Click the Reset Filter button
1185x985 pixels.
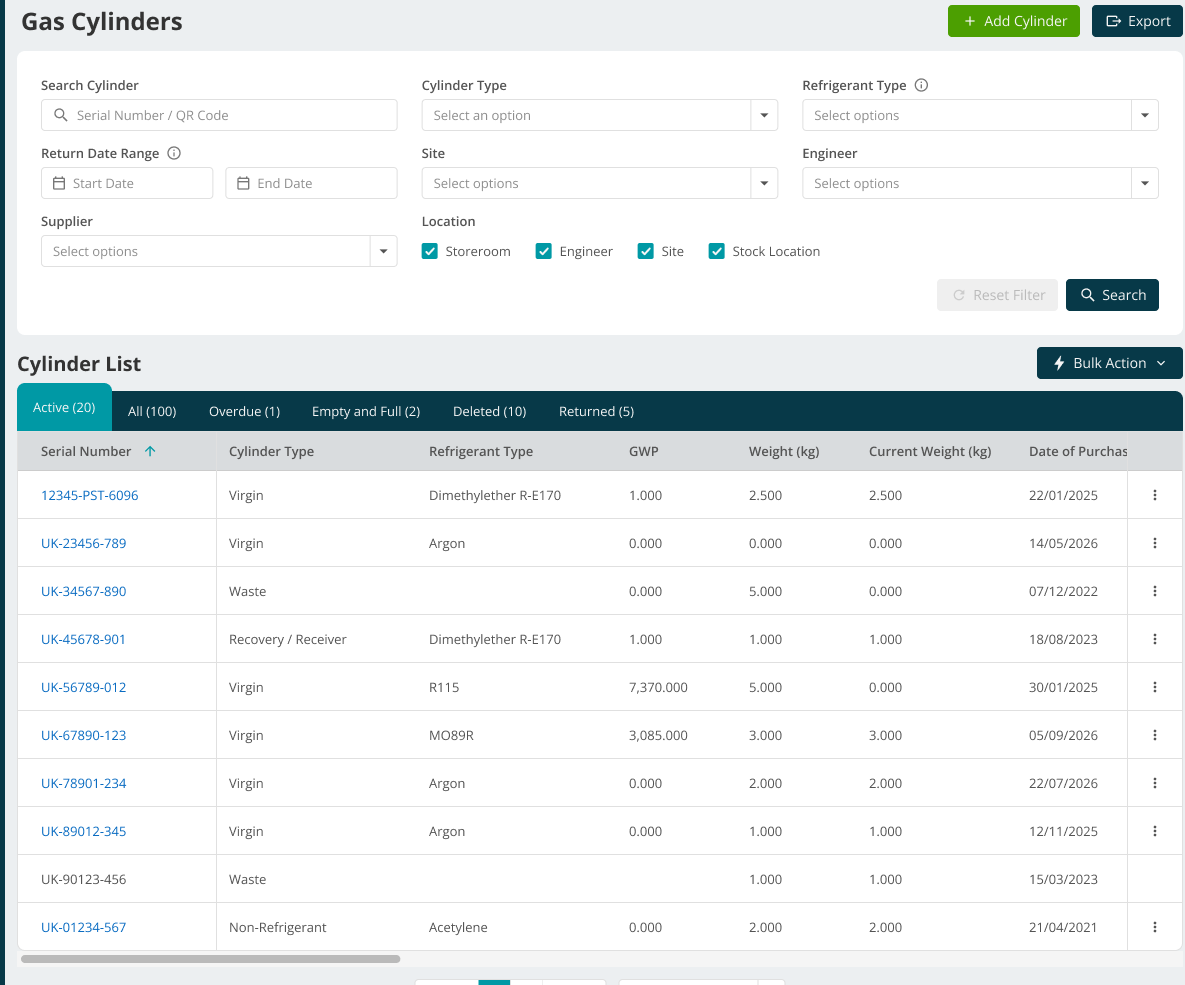pos(998,295)
